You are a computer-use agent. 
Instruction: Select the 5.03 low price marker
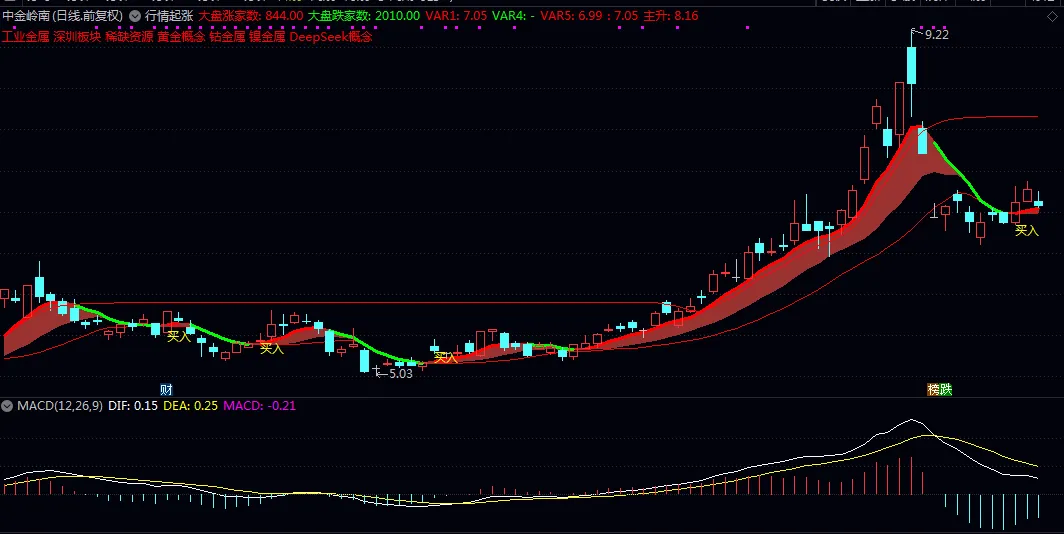[400, 373]
